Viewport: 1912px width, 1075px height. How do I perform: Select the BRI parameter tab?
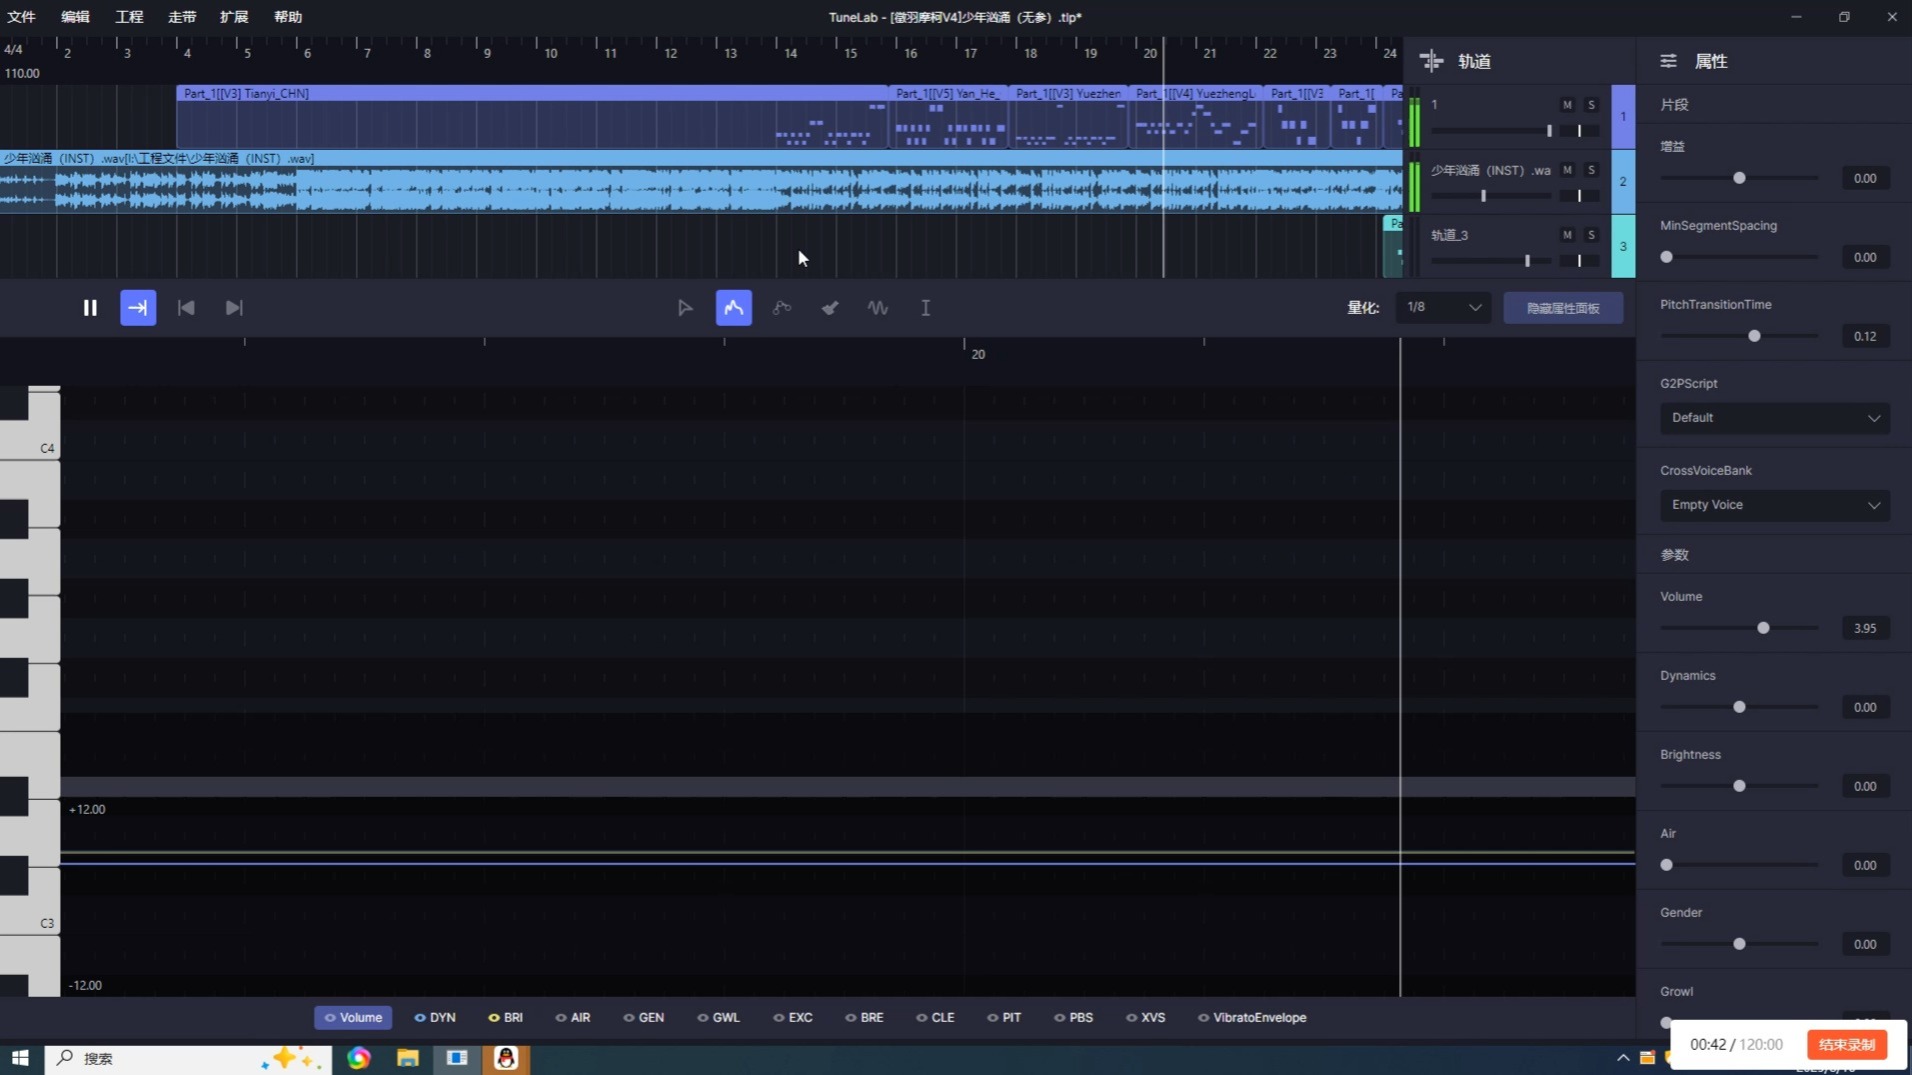(505, 1018)
